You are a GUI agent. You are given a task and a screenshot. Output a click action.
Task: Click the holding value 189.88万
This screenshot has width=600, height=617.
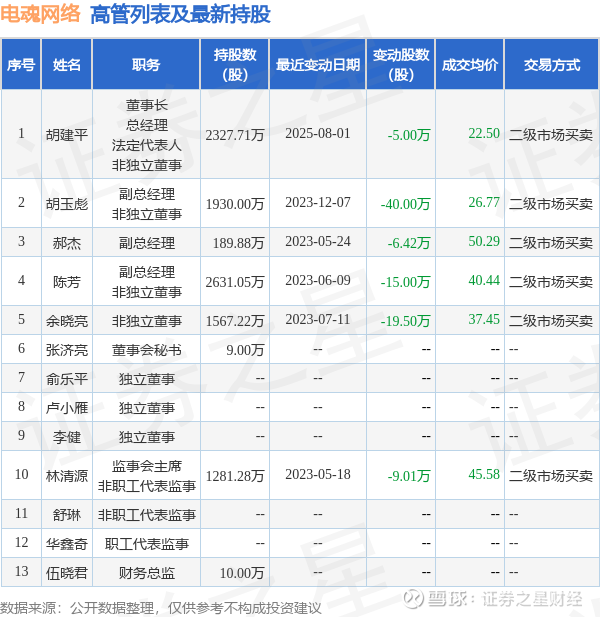[x=238, y=243]
